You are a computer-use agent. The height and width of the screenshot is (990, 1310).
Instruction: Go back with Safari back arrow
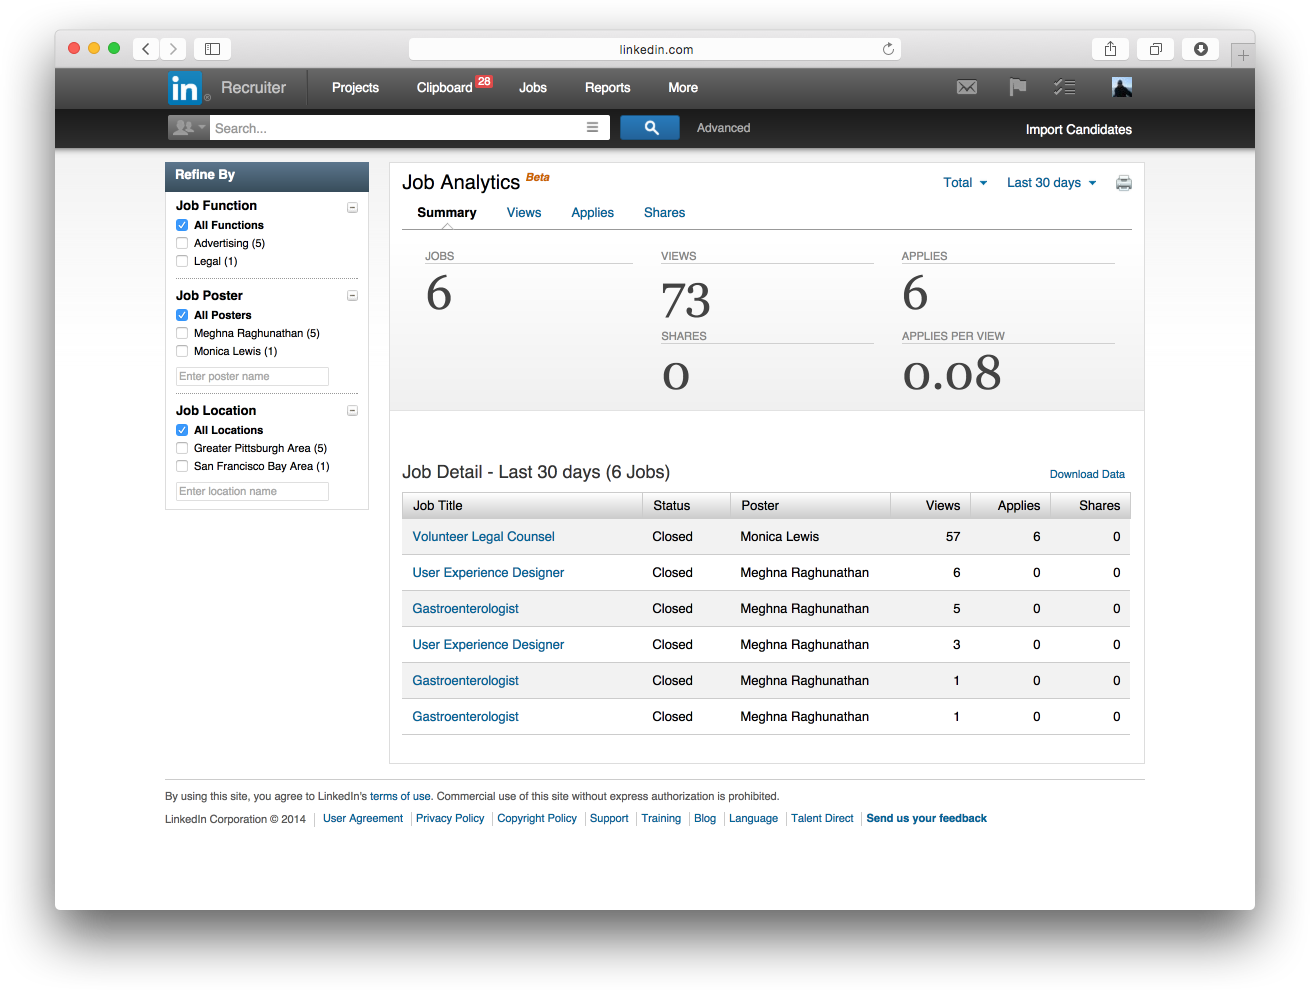[x=146, y=49]
